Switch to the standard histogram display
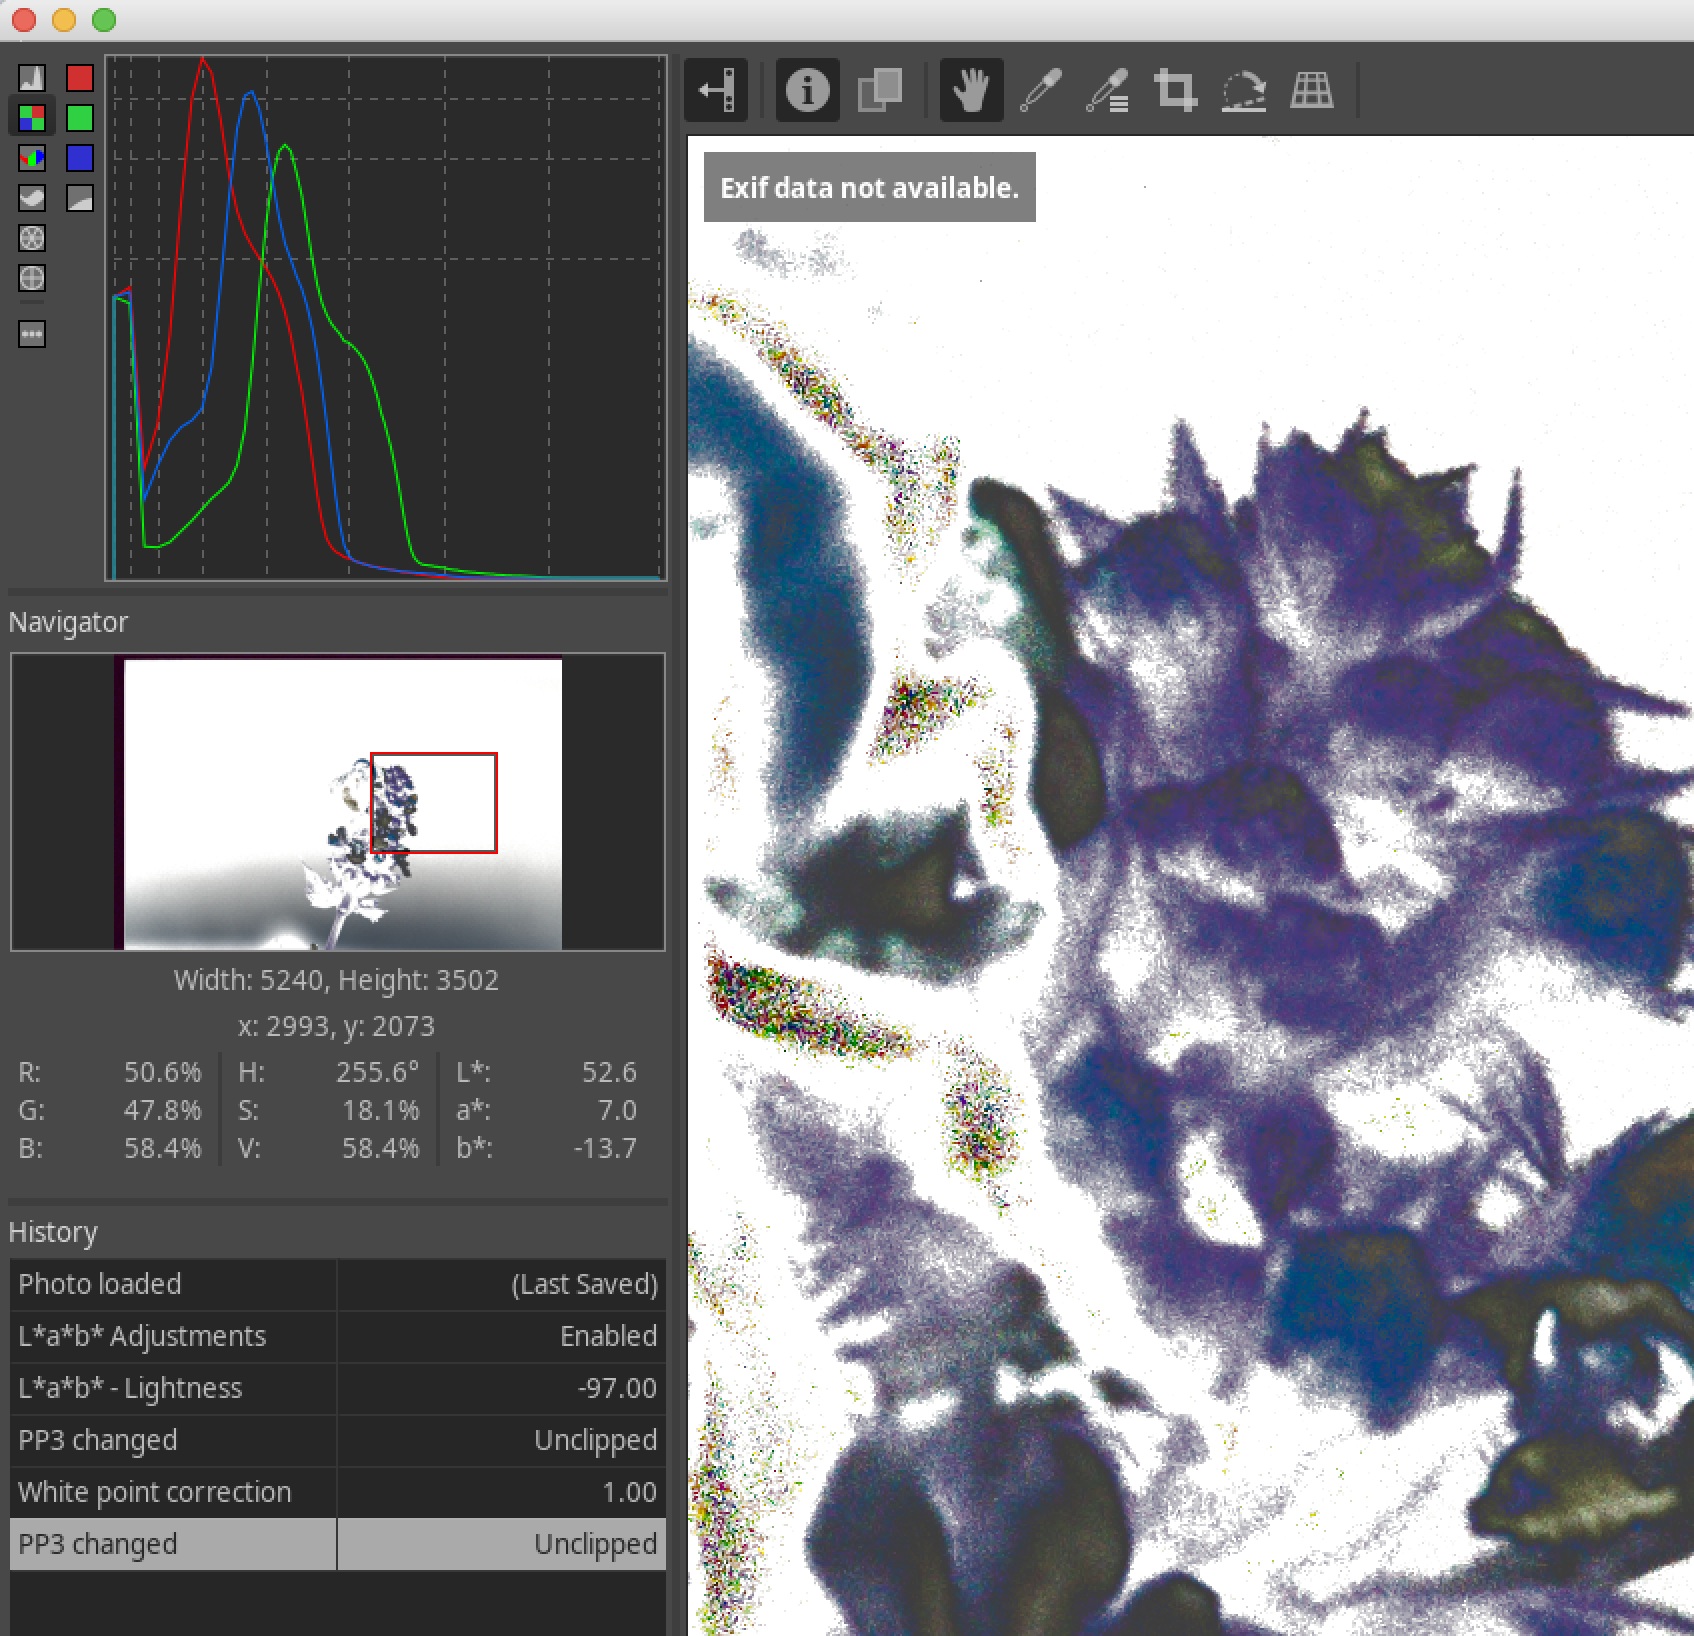Viewport: 1694px width, 1636px height. click(32, 78)
